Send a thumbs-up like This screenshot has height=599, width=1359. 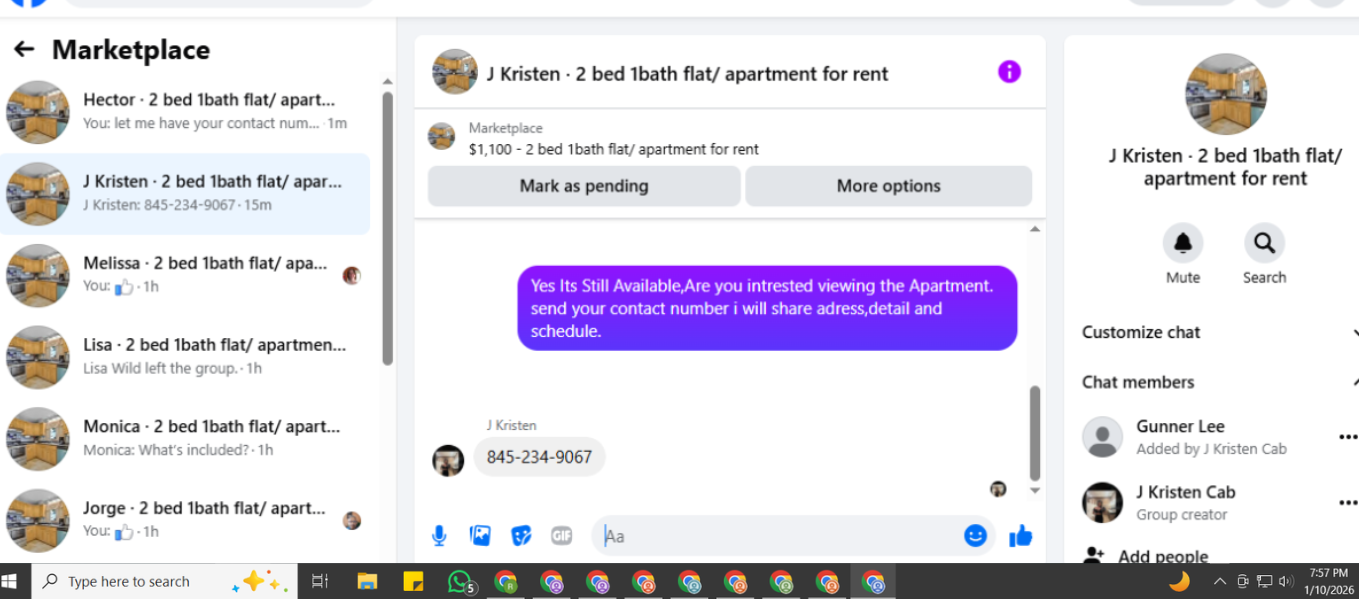[1021, 536]
